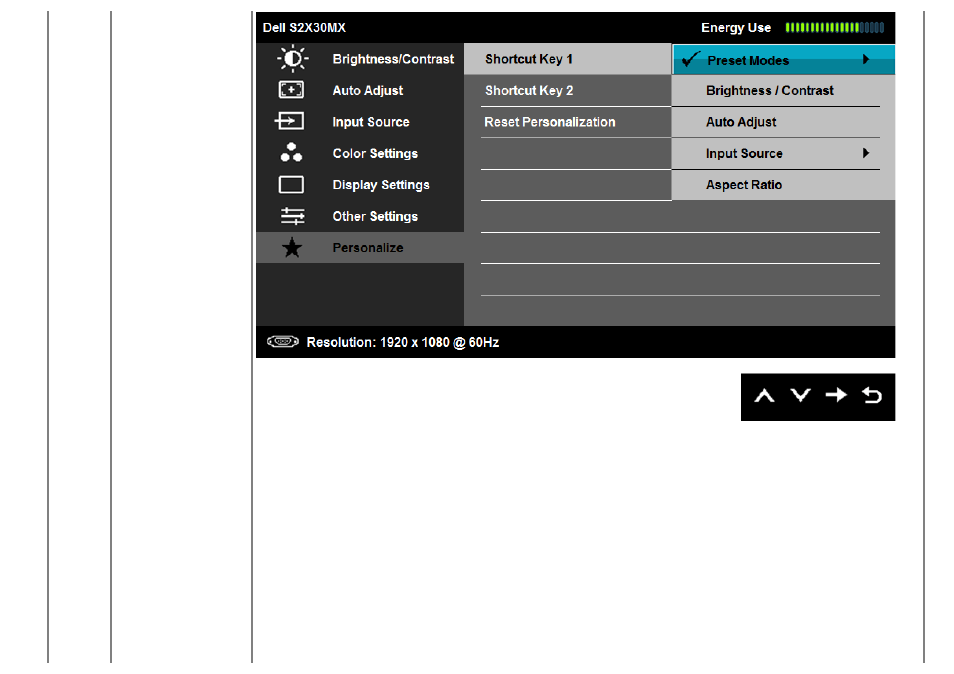Select the Brightness/Contrast menu label

pyautogui.click(x=393, y=59)
